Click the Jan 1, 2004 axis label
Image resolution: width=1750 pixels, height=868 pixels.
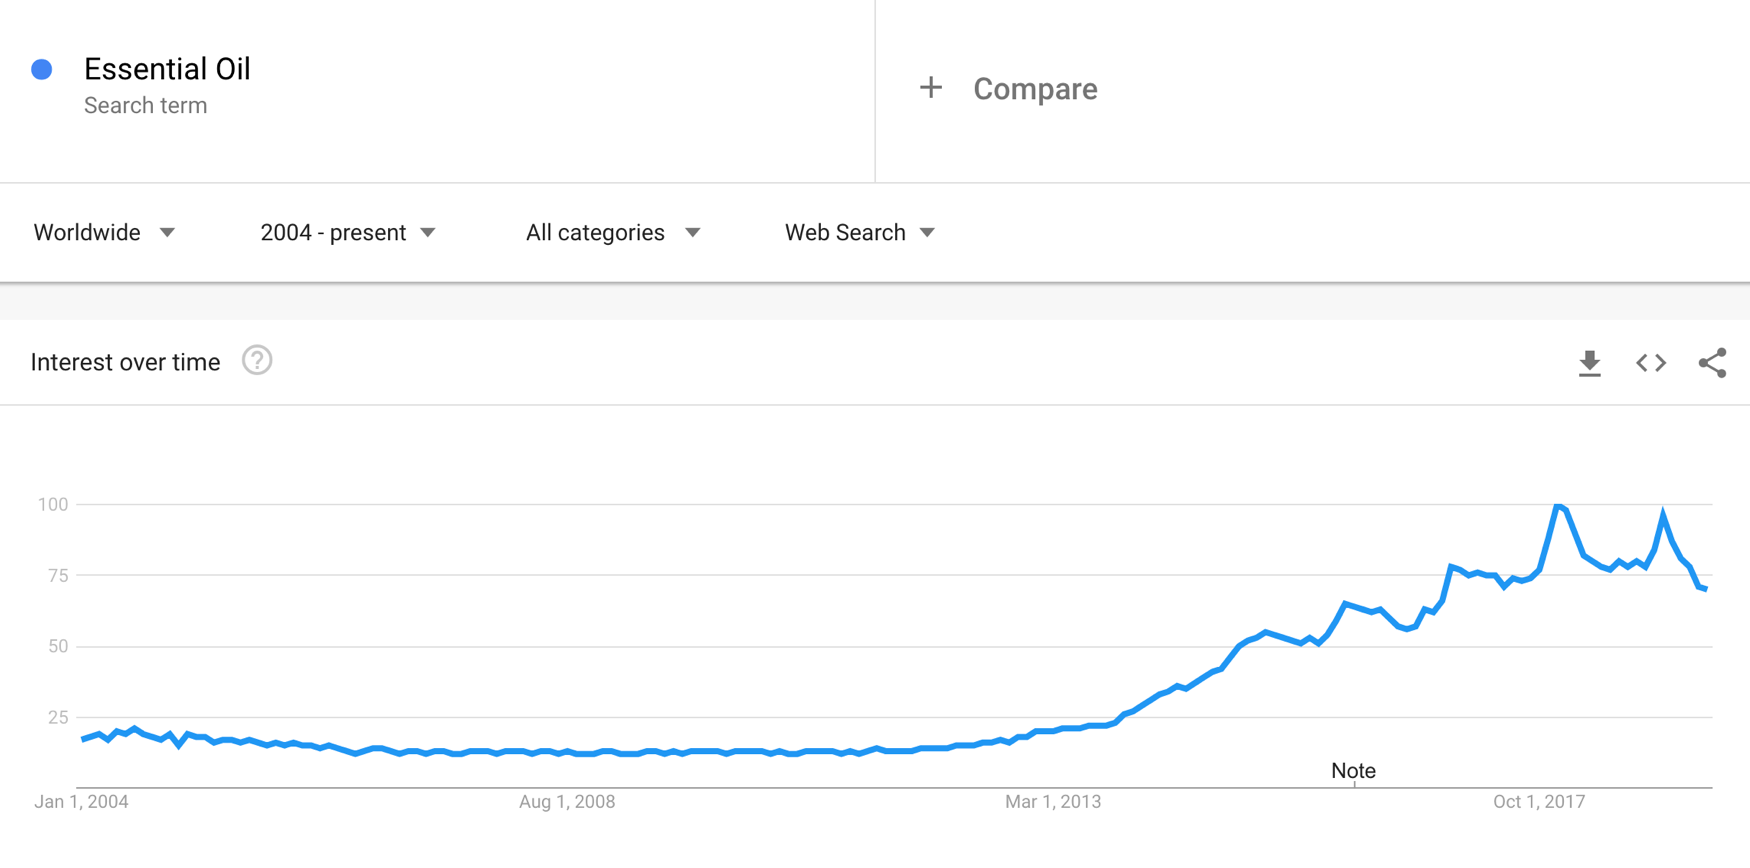coord(81,802)
